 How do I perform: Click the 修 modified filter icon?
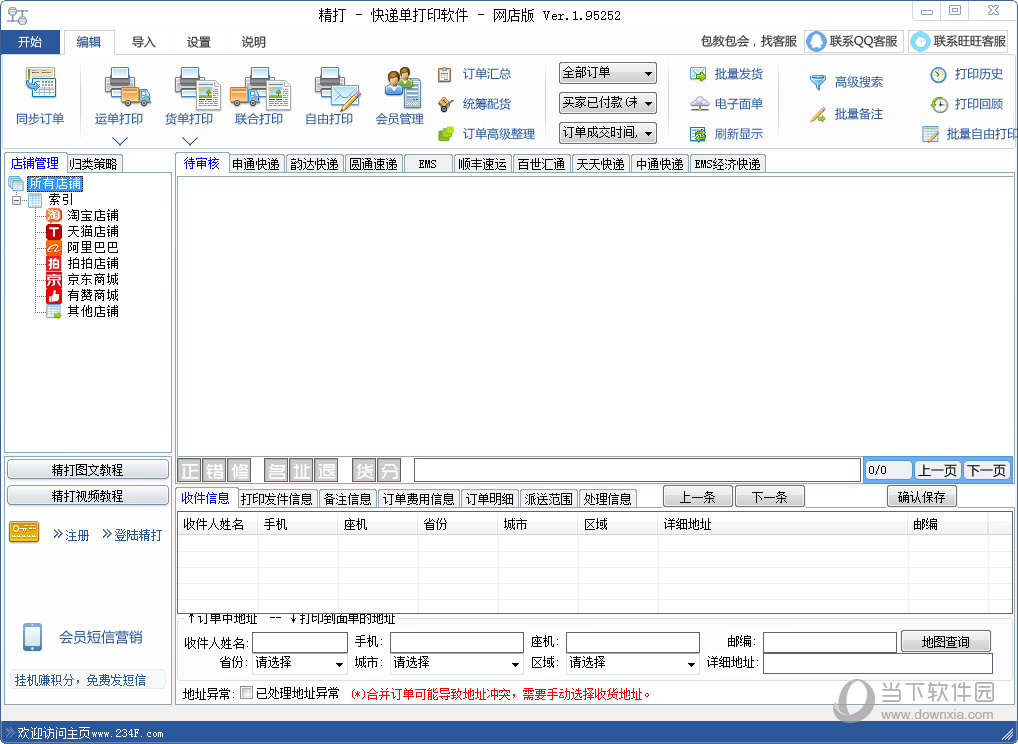point(240,470)
